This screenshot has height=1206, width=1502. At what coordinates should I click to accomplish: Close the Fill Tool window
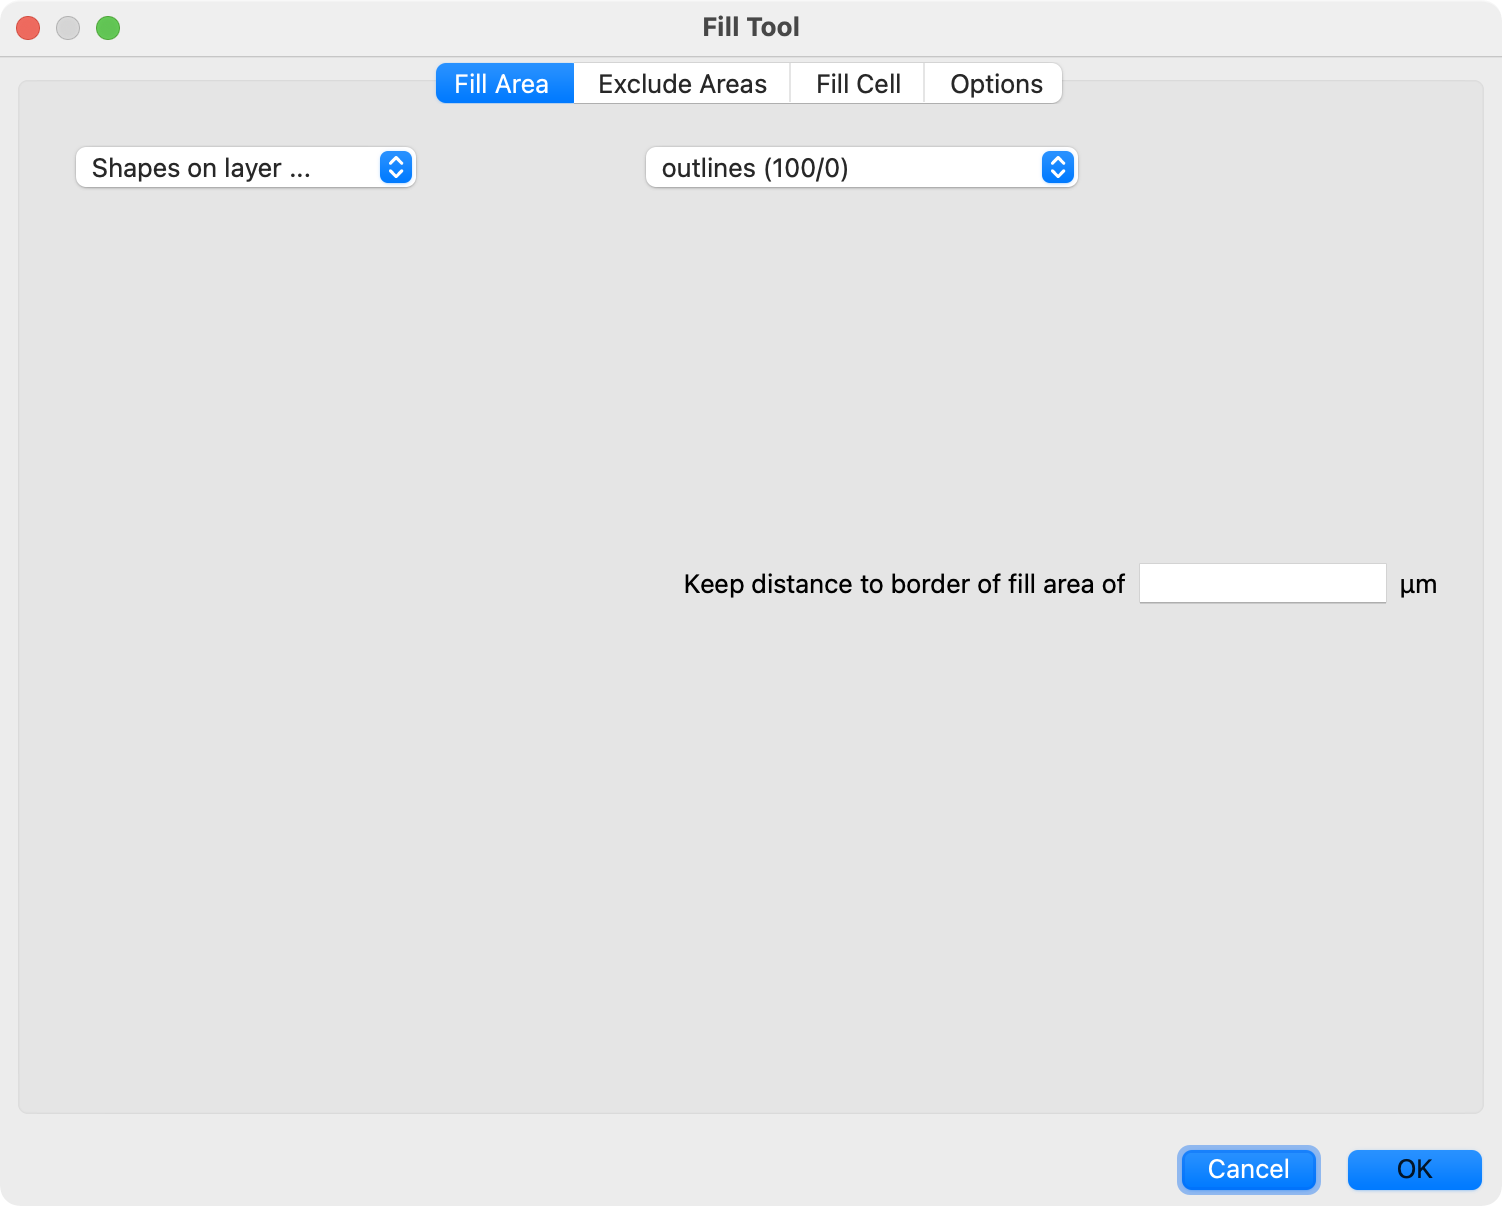28,27
